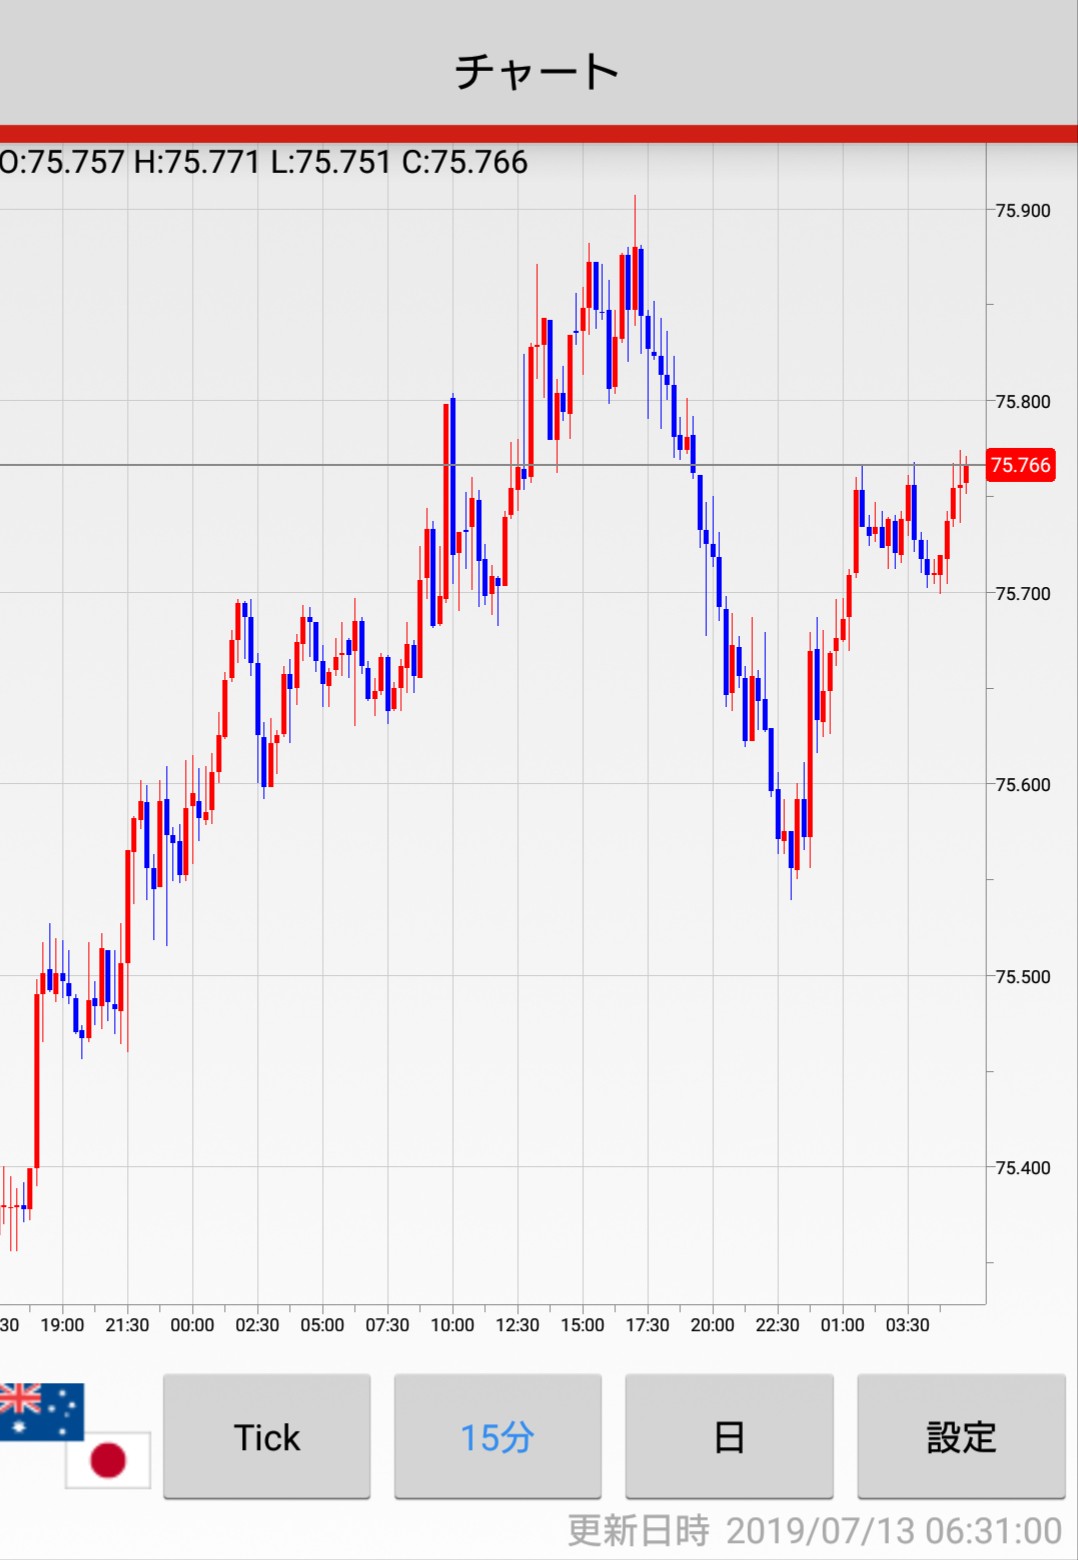
Task: Tap the red 75.766 current price tag
Action: tap(1020, 465)
